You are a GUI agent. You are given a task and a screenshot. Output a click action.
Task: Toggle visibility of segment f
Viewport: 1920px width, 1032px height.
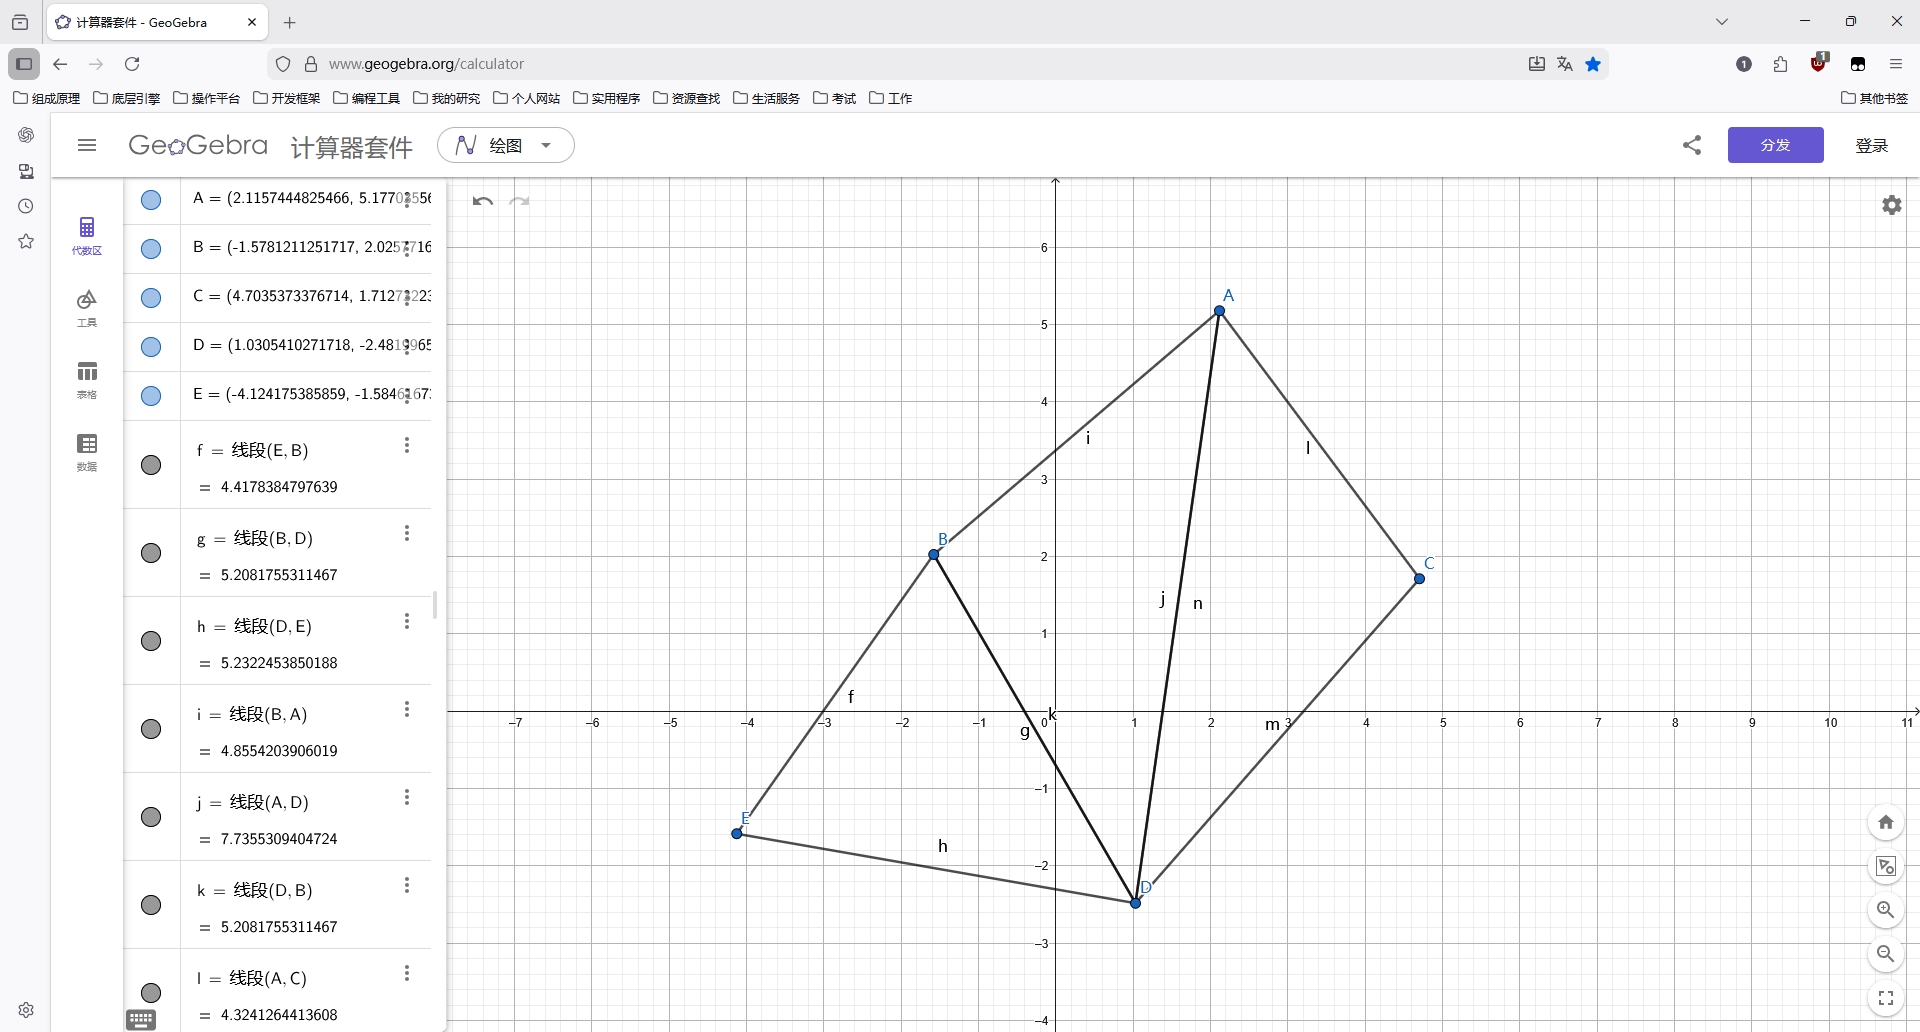tap(151, 465)
